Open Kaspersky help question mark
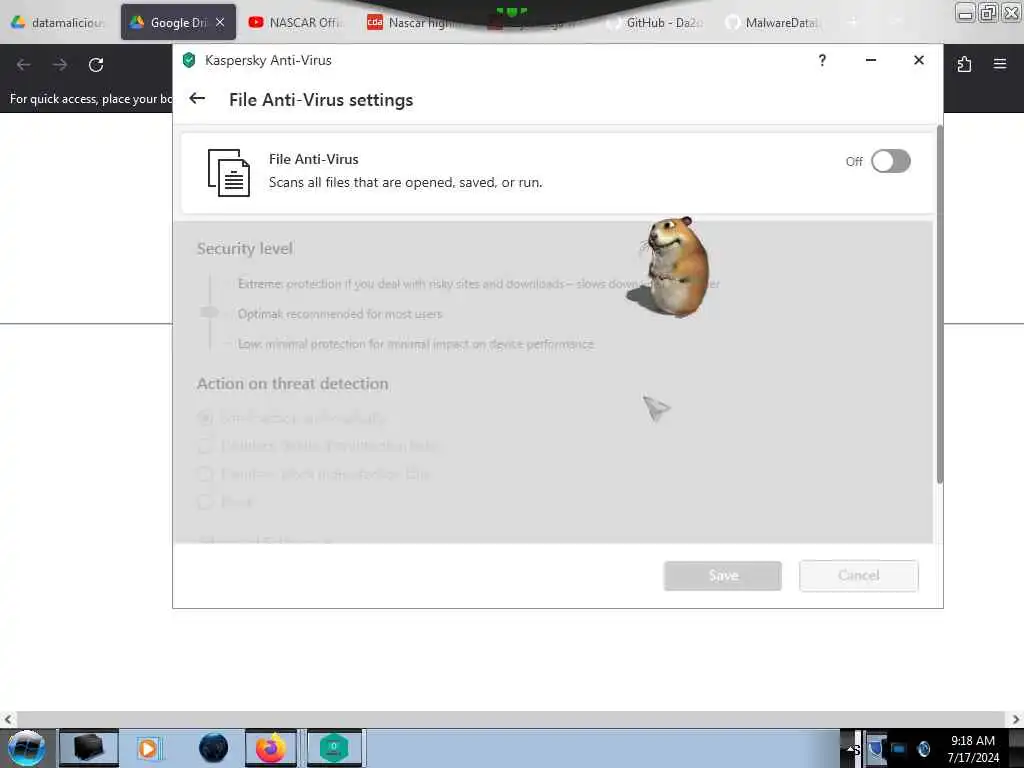The height and width of the screenshot is (768, 1024). [822, 60]
